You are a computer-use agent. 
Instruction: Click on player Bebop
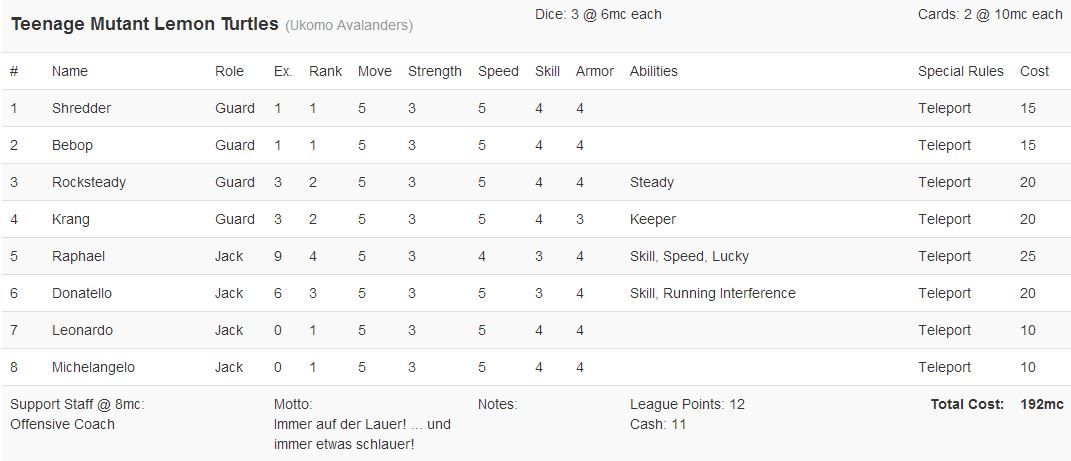[72, 145]
